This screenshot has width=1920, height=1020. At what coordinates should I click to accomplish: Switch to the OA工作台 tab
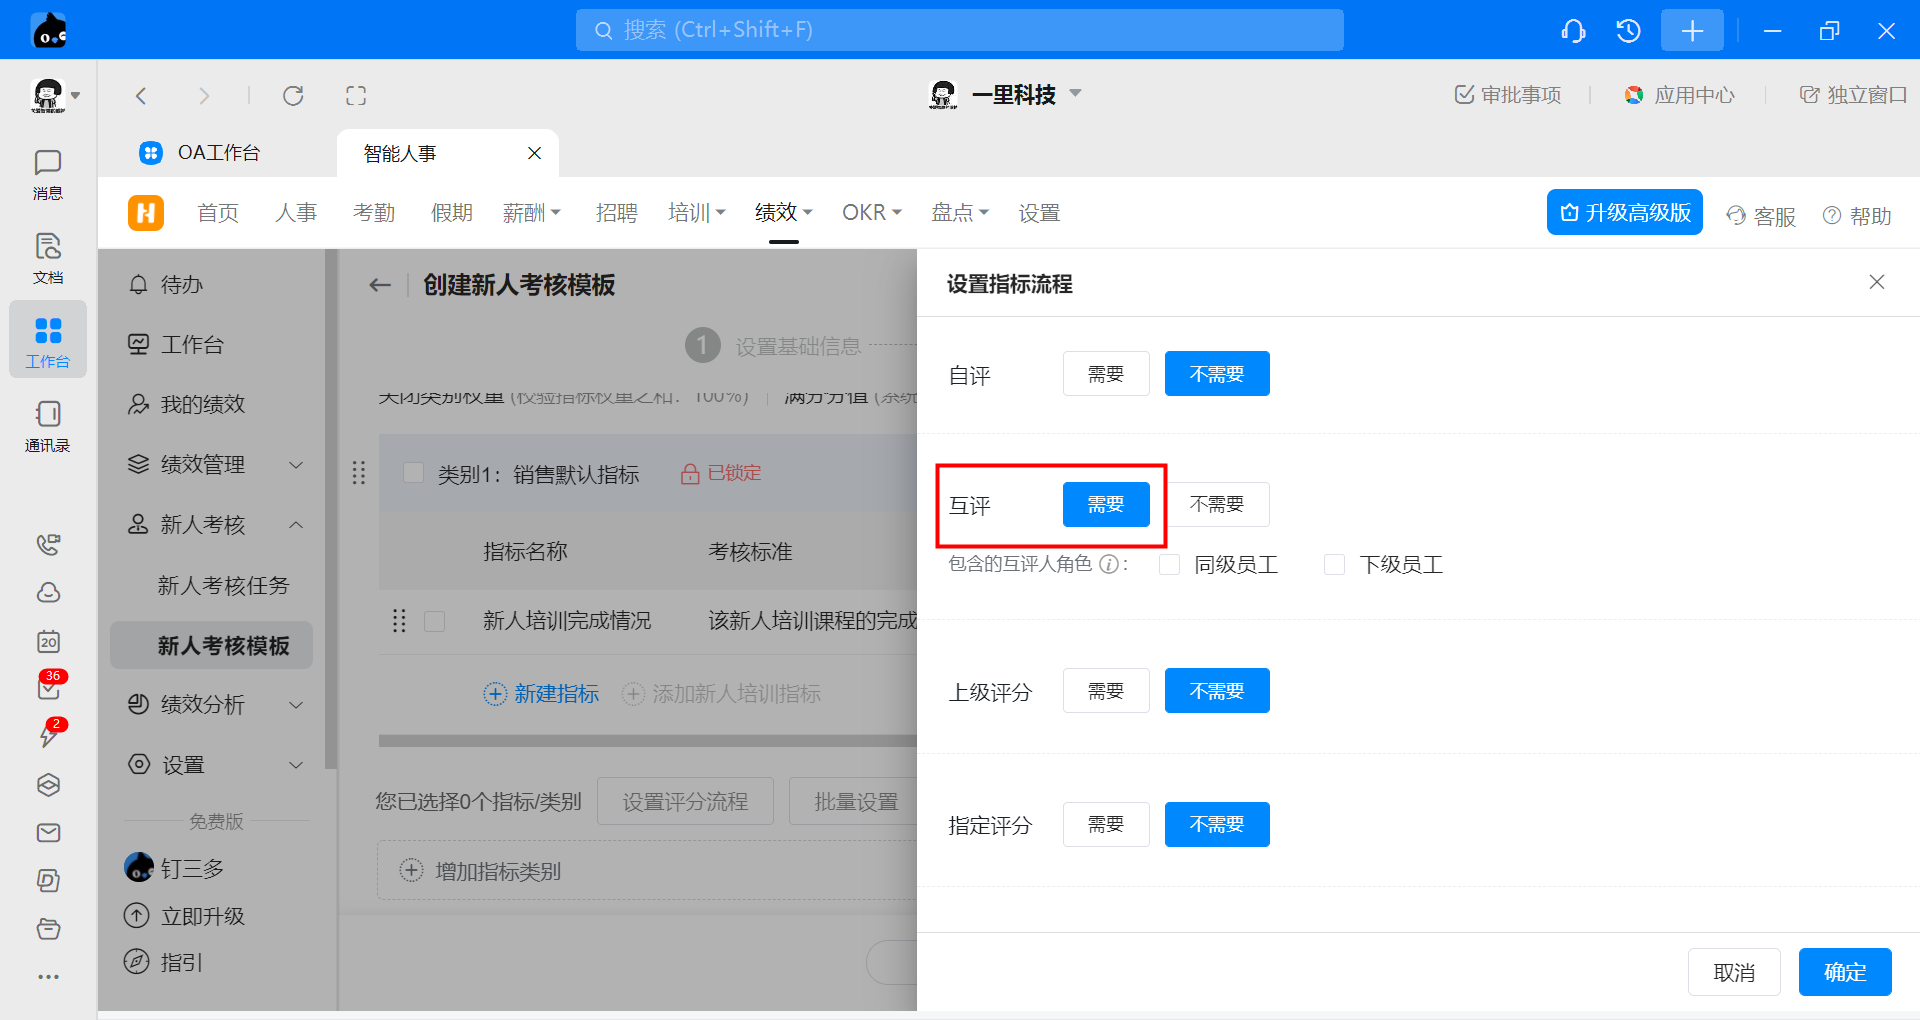coord(218,153)
